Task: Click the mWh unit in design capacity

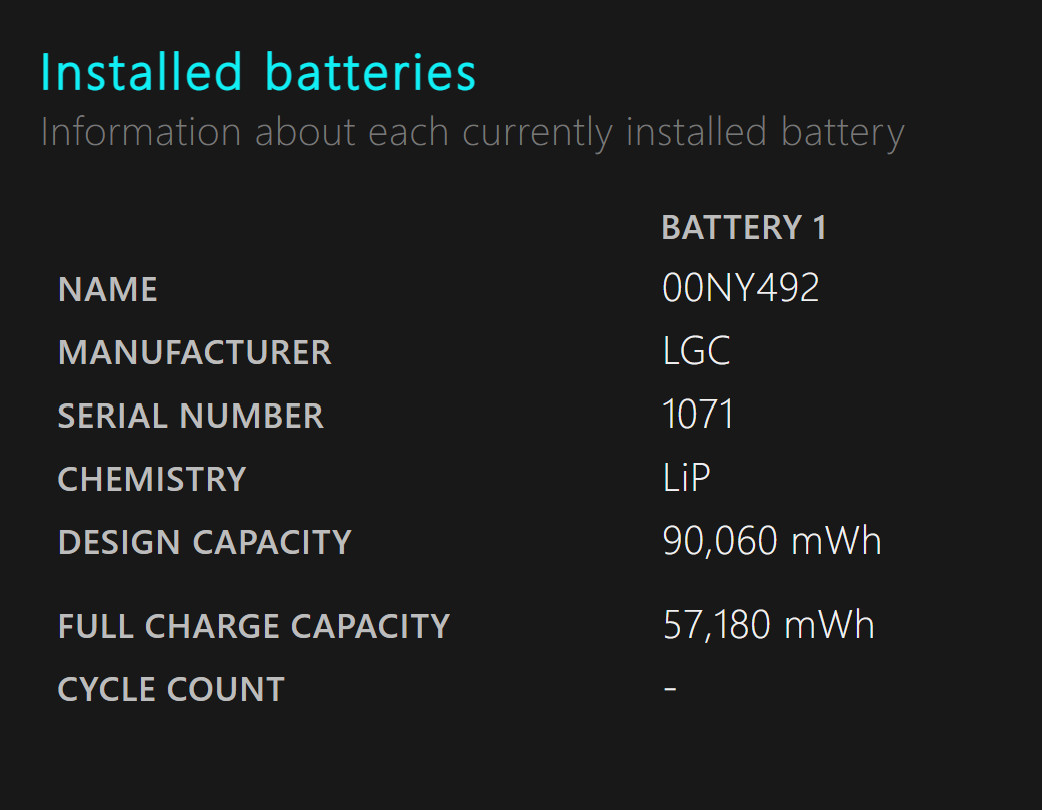Action: pyautogui.click(x=836, y=540)
